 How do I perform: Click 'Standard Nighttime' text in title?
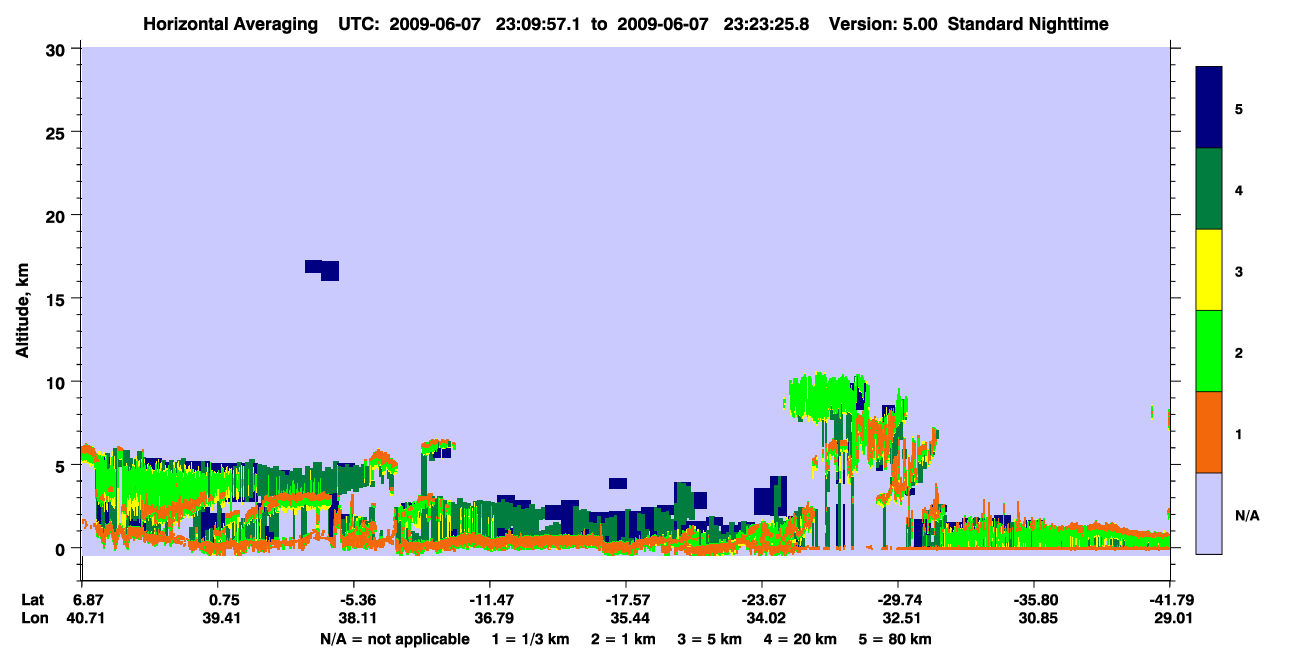1028,24
